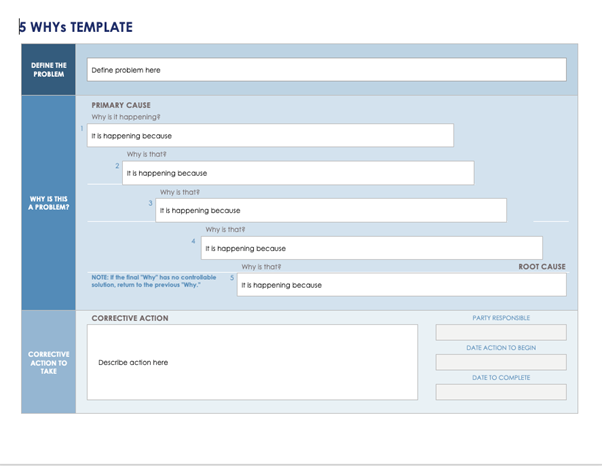Image resolution: width=602 pixels, height=466 pixels.
Task: Click the 'WHY IS THIS A PROBLEM?' sidebar cell
Action: 48,203
